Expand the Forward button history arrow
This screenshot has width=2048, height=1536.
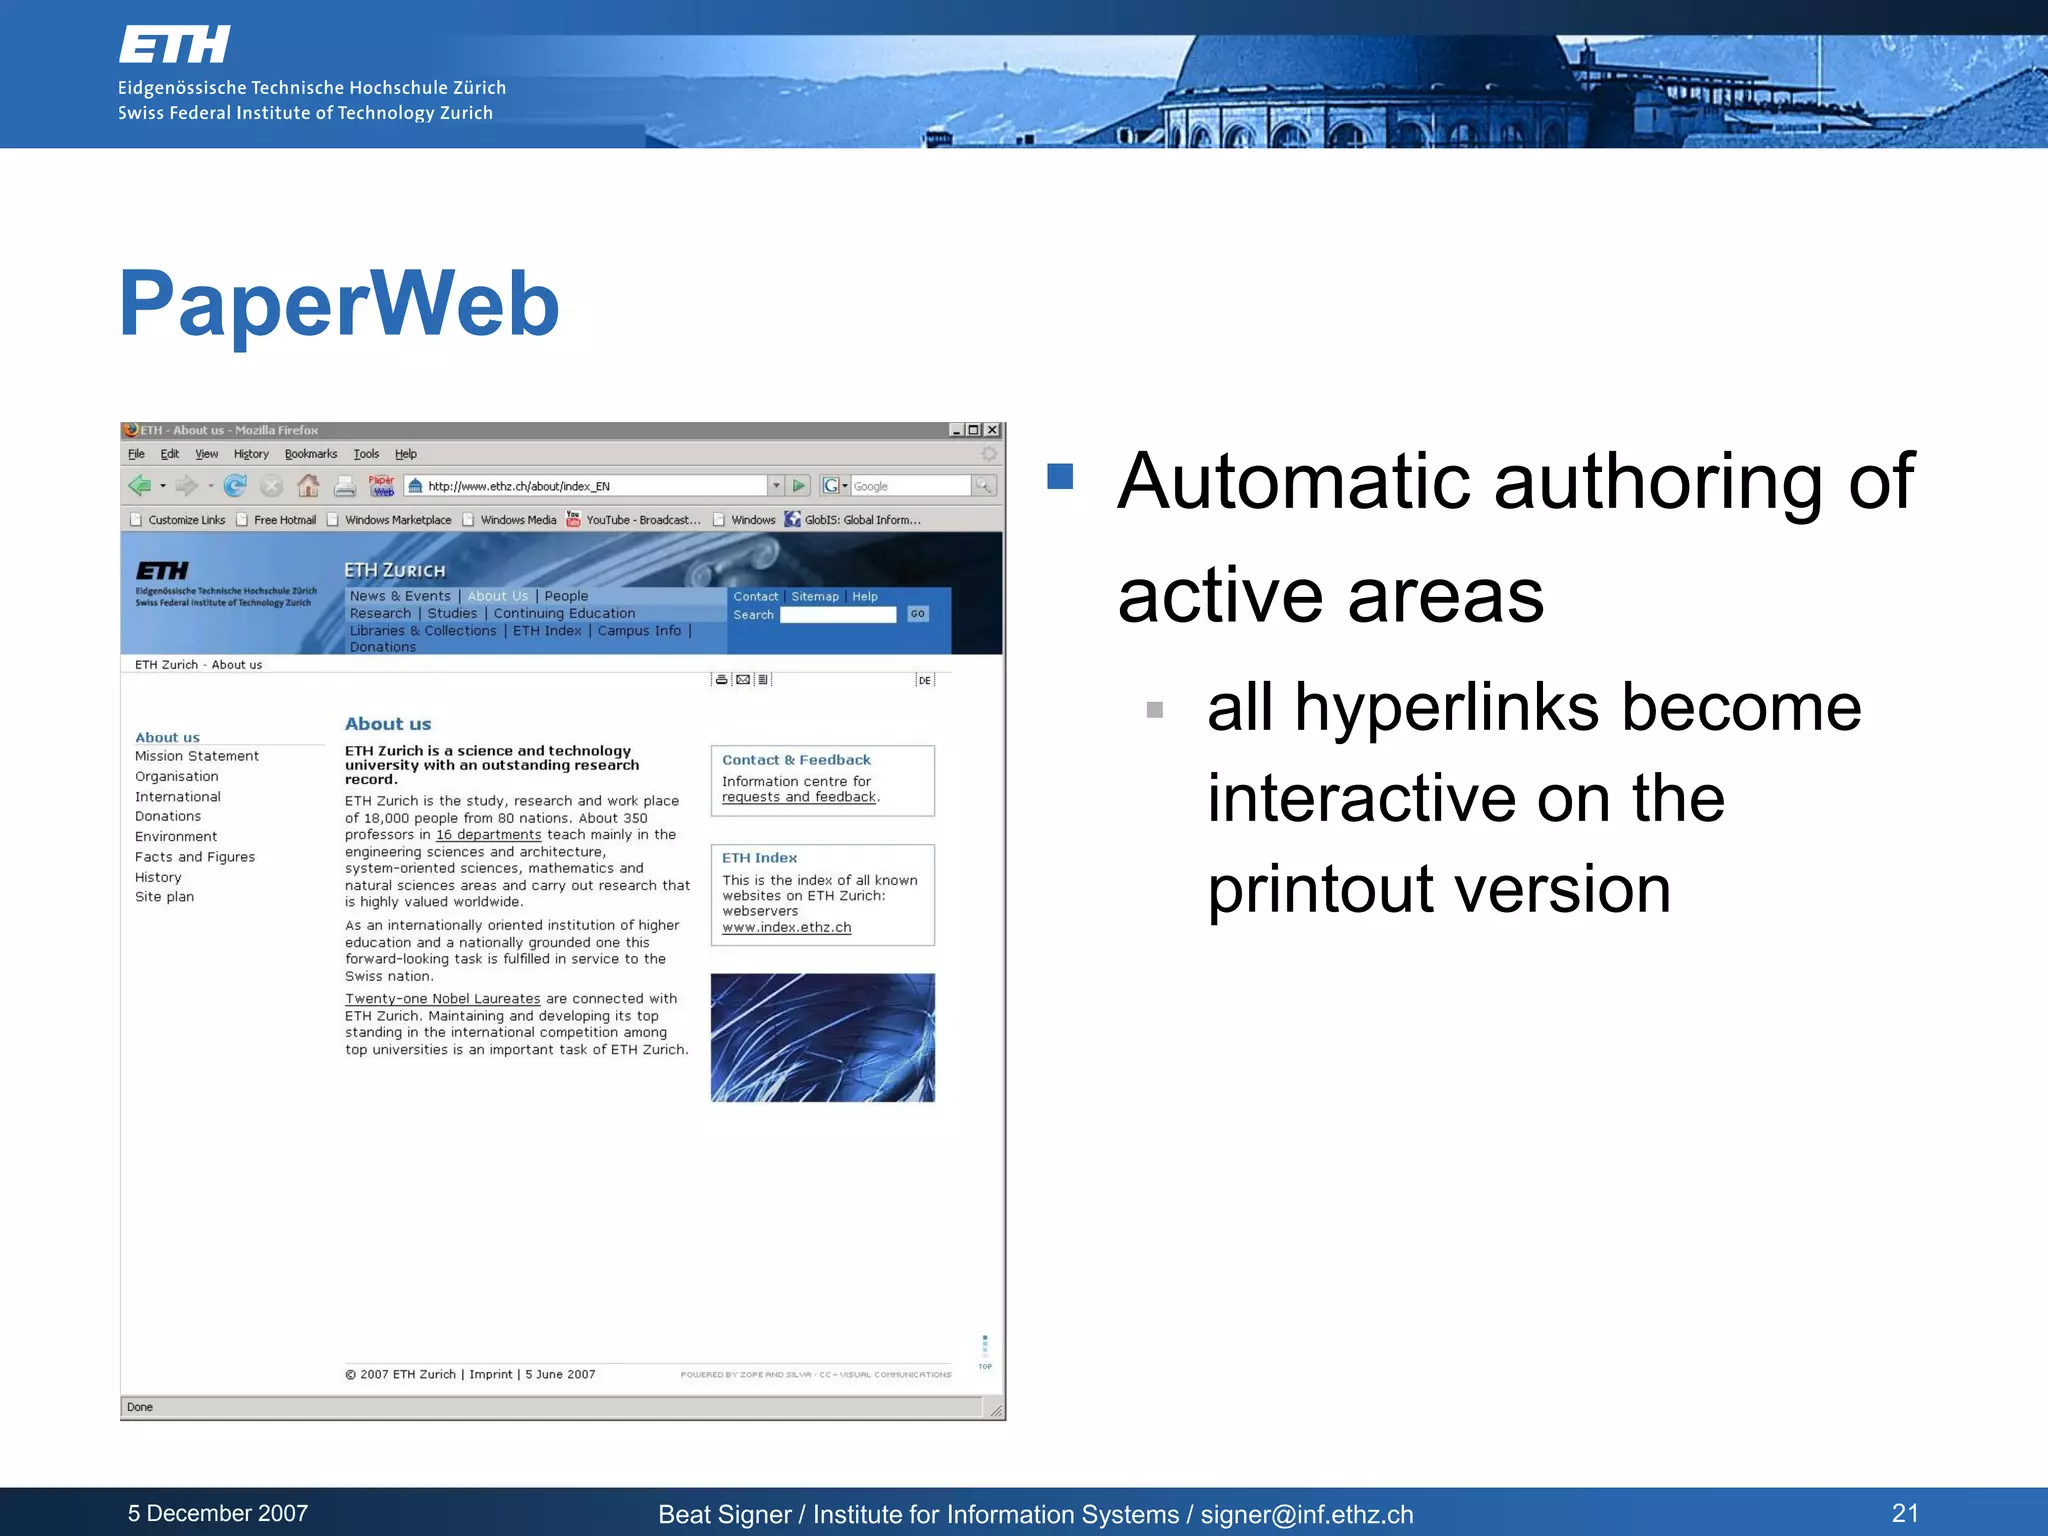point(210,487)
